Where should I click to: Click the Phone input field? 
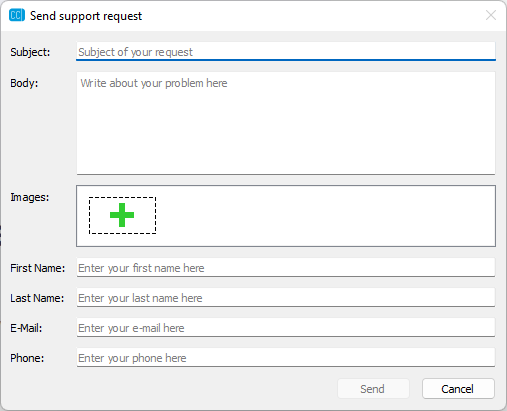tap(286, 357)
